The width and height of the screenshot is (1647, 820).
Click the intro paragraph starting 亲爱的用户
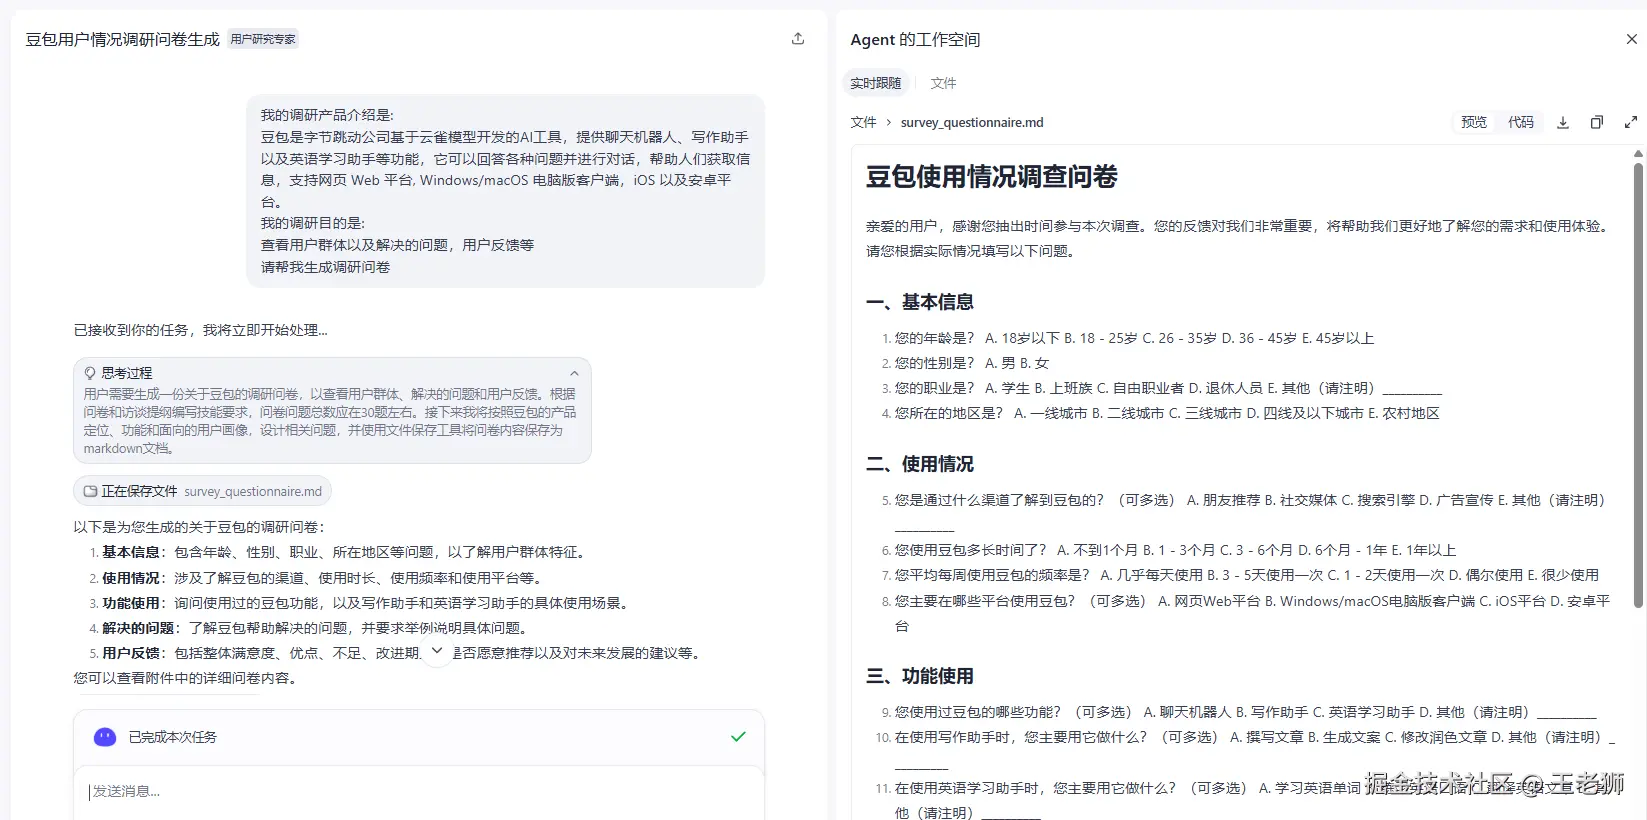tap(1240, 239)
